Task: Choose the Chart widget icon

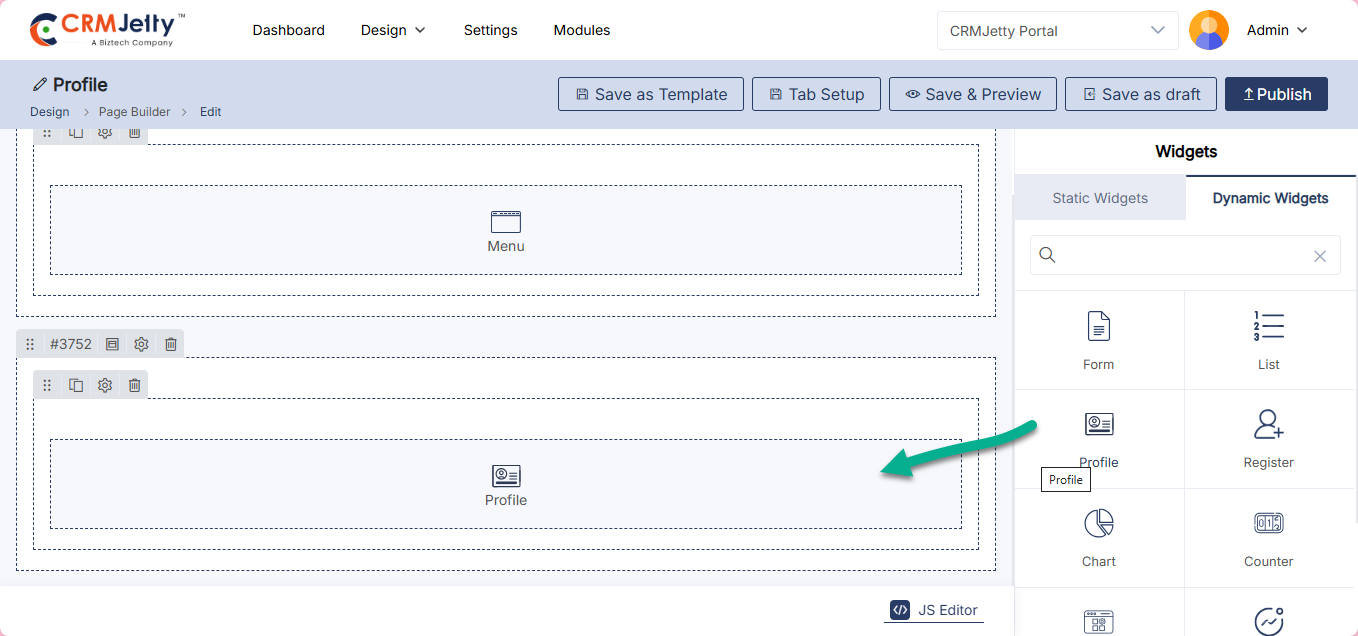Action: pyautogui.click(x=1098, y=524)
